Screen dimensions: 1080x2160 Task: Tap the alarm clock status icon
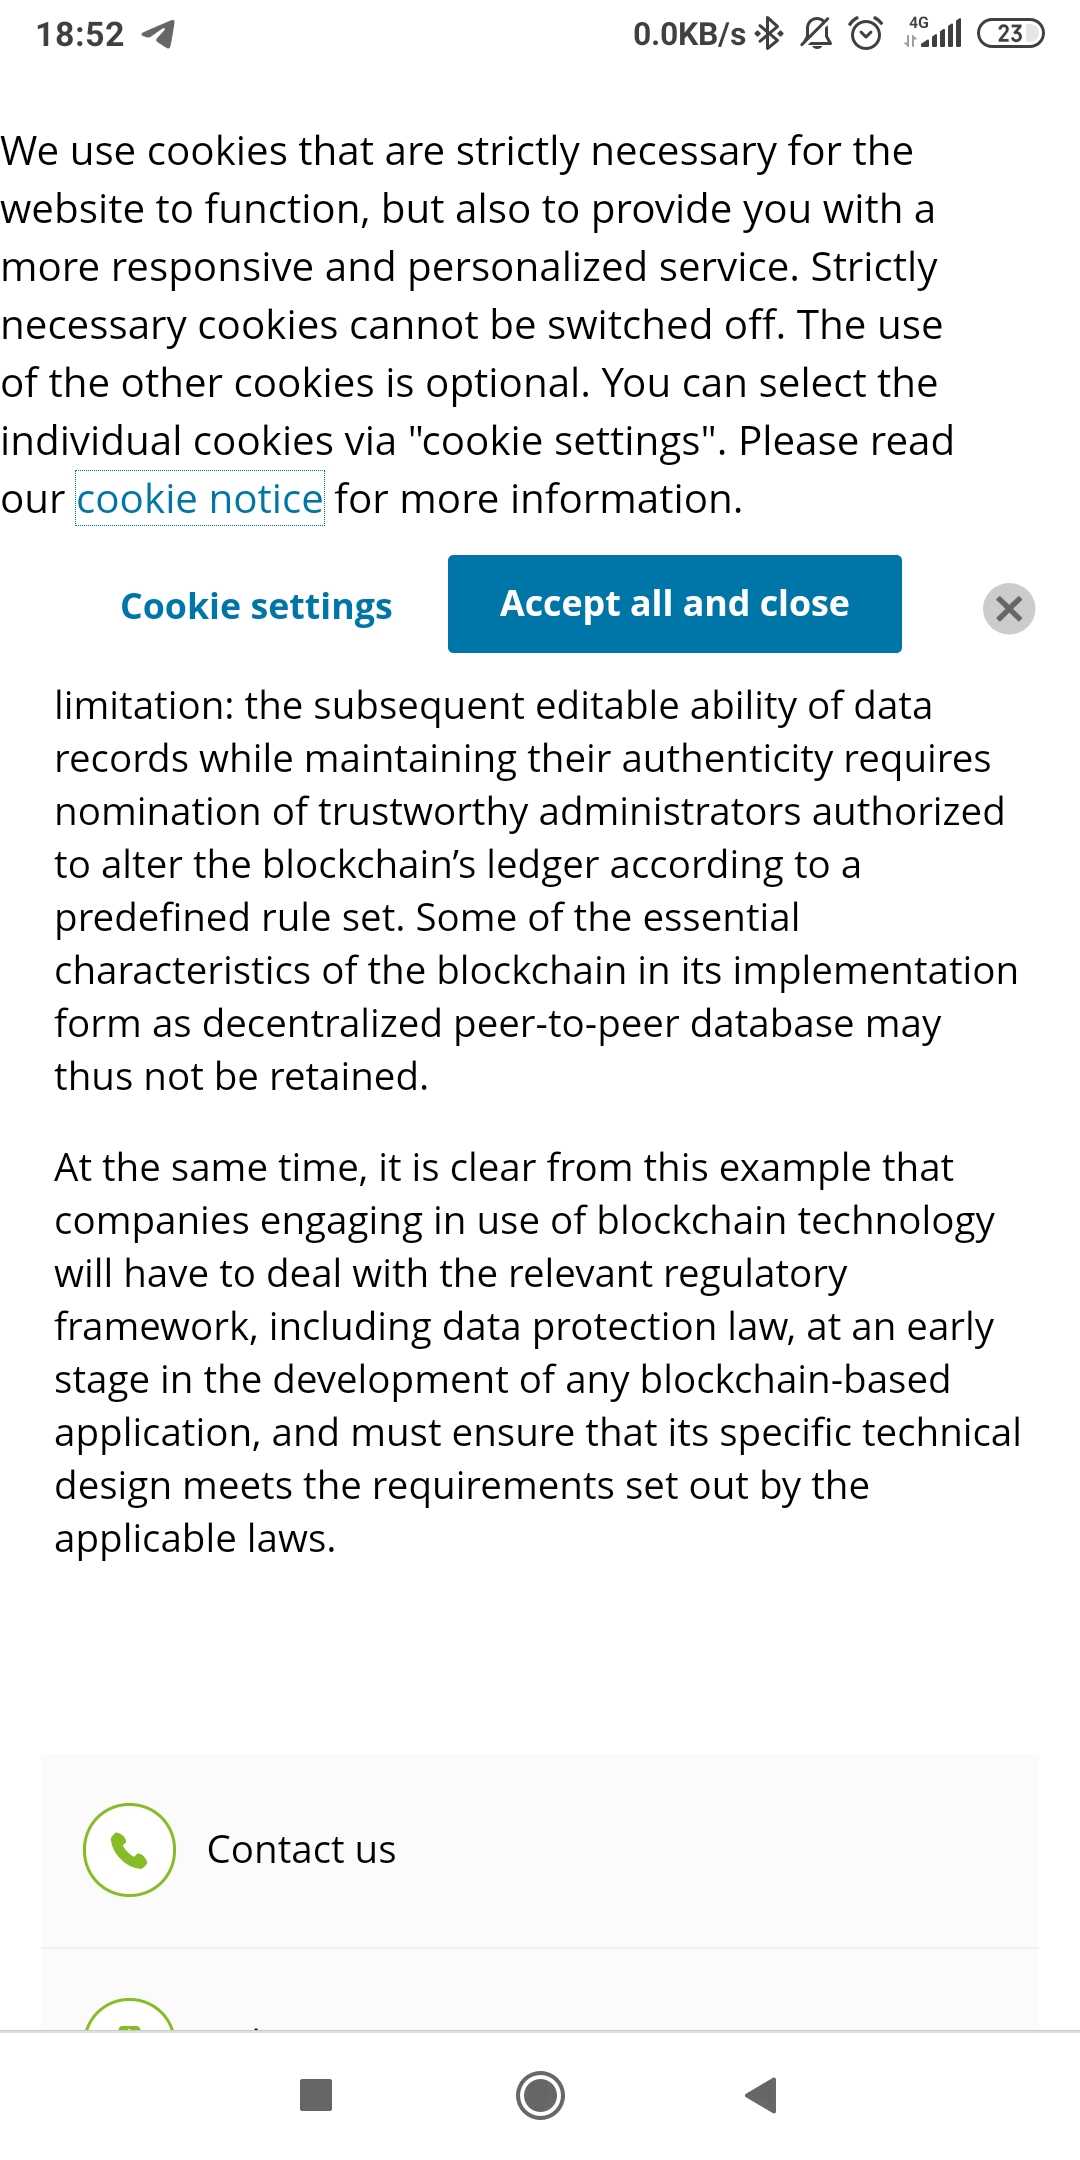point(865,34)
